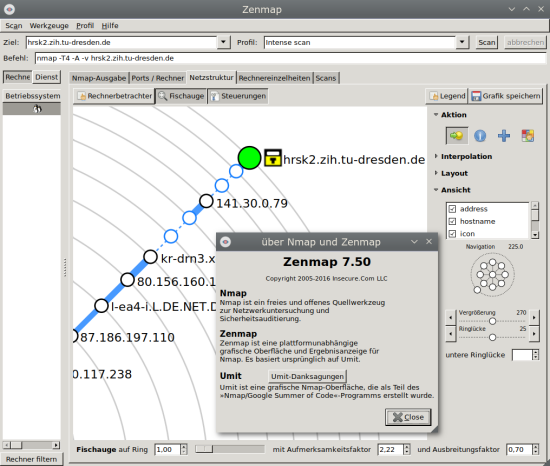
Task: Switch to the Scans tab
Action: 326,78
